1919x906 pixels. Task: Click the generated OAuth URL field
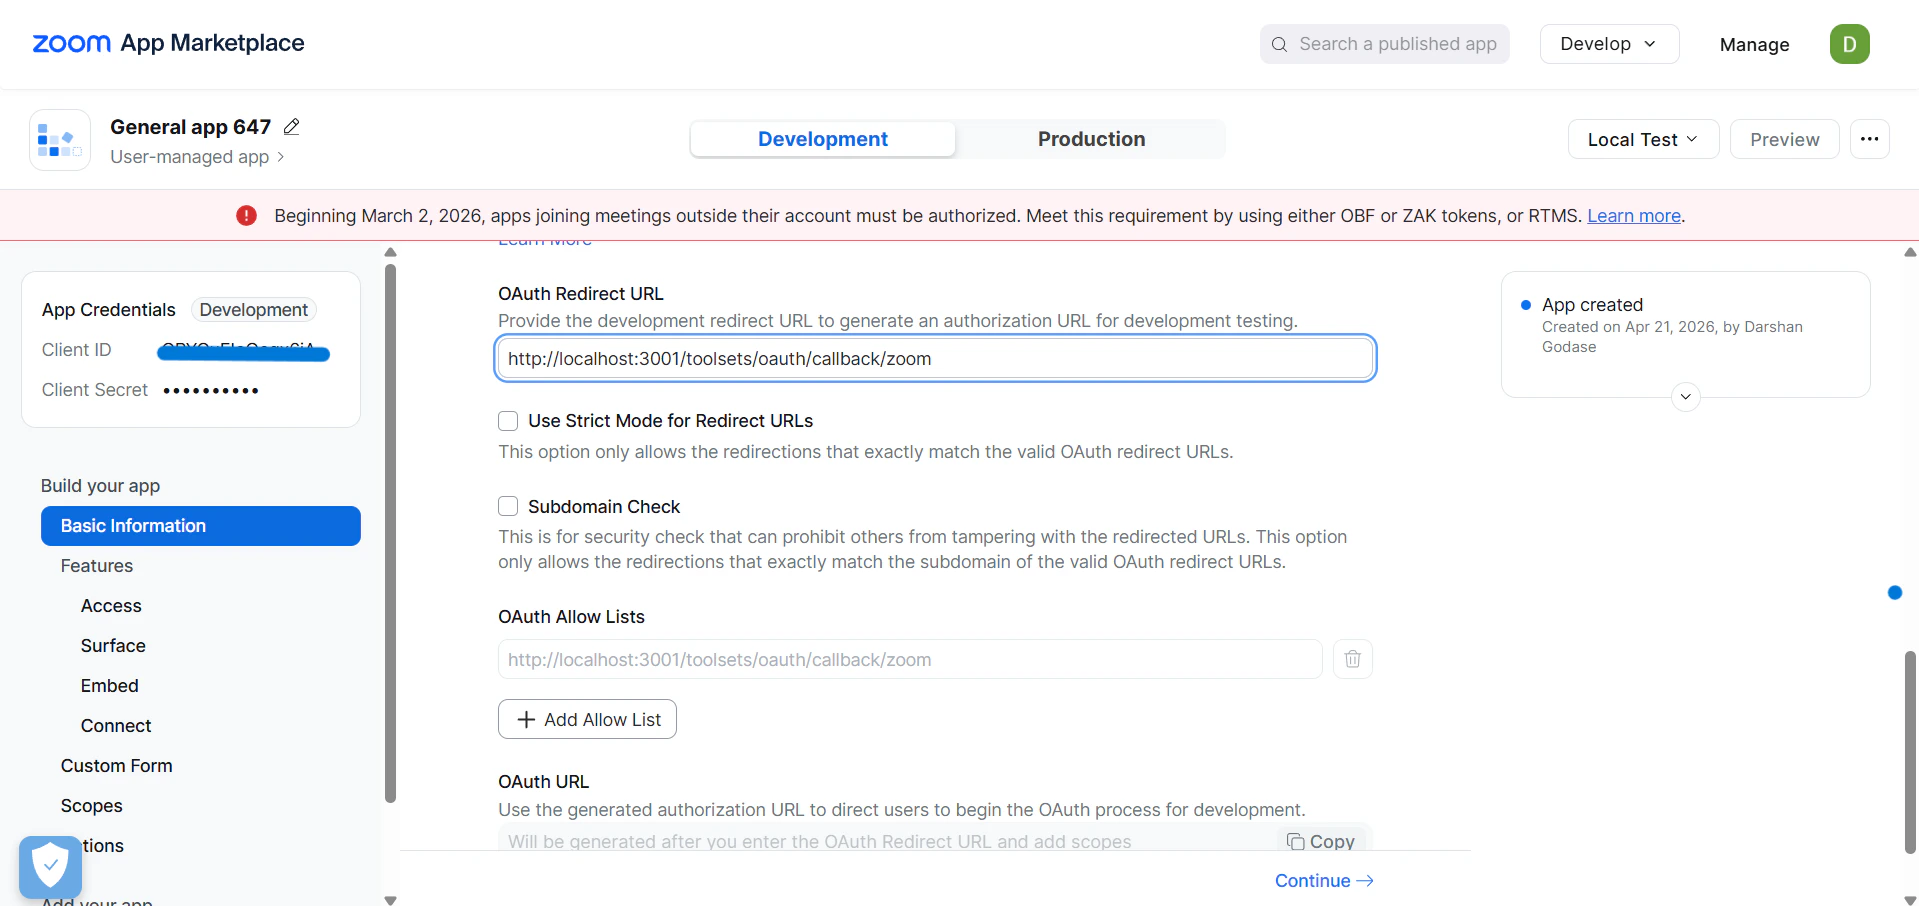click(x=885, y=840)
